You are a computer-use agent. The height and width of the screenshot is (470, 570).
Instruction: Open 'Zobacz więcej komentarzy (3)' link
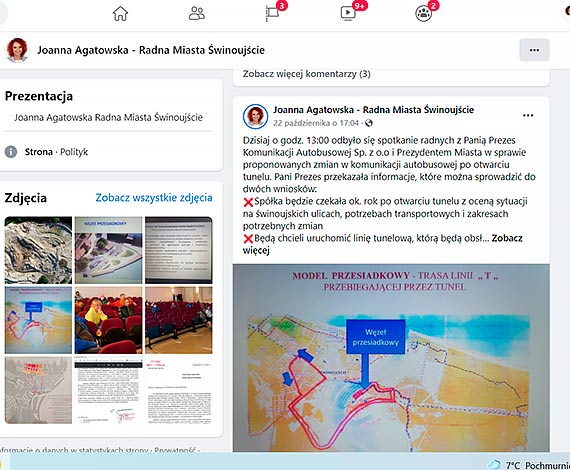306,74
